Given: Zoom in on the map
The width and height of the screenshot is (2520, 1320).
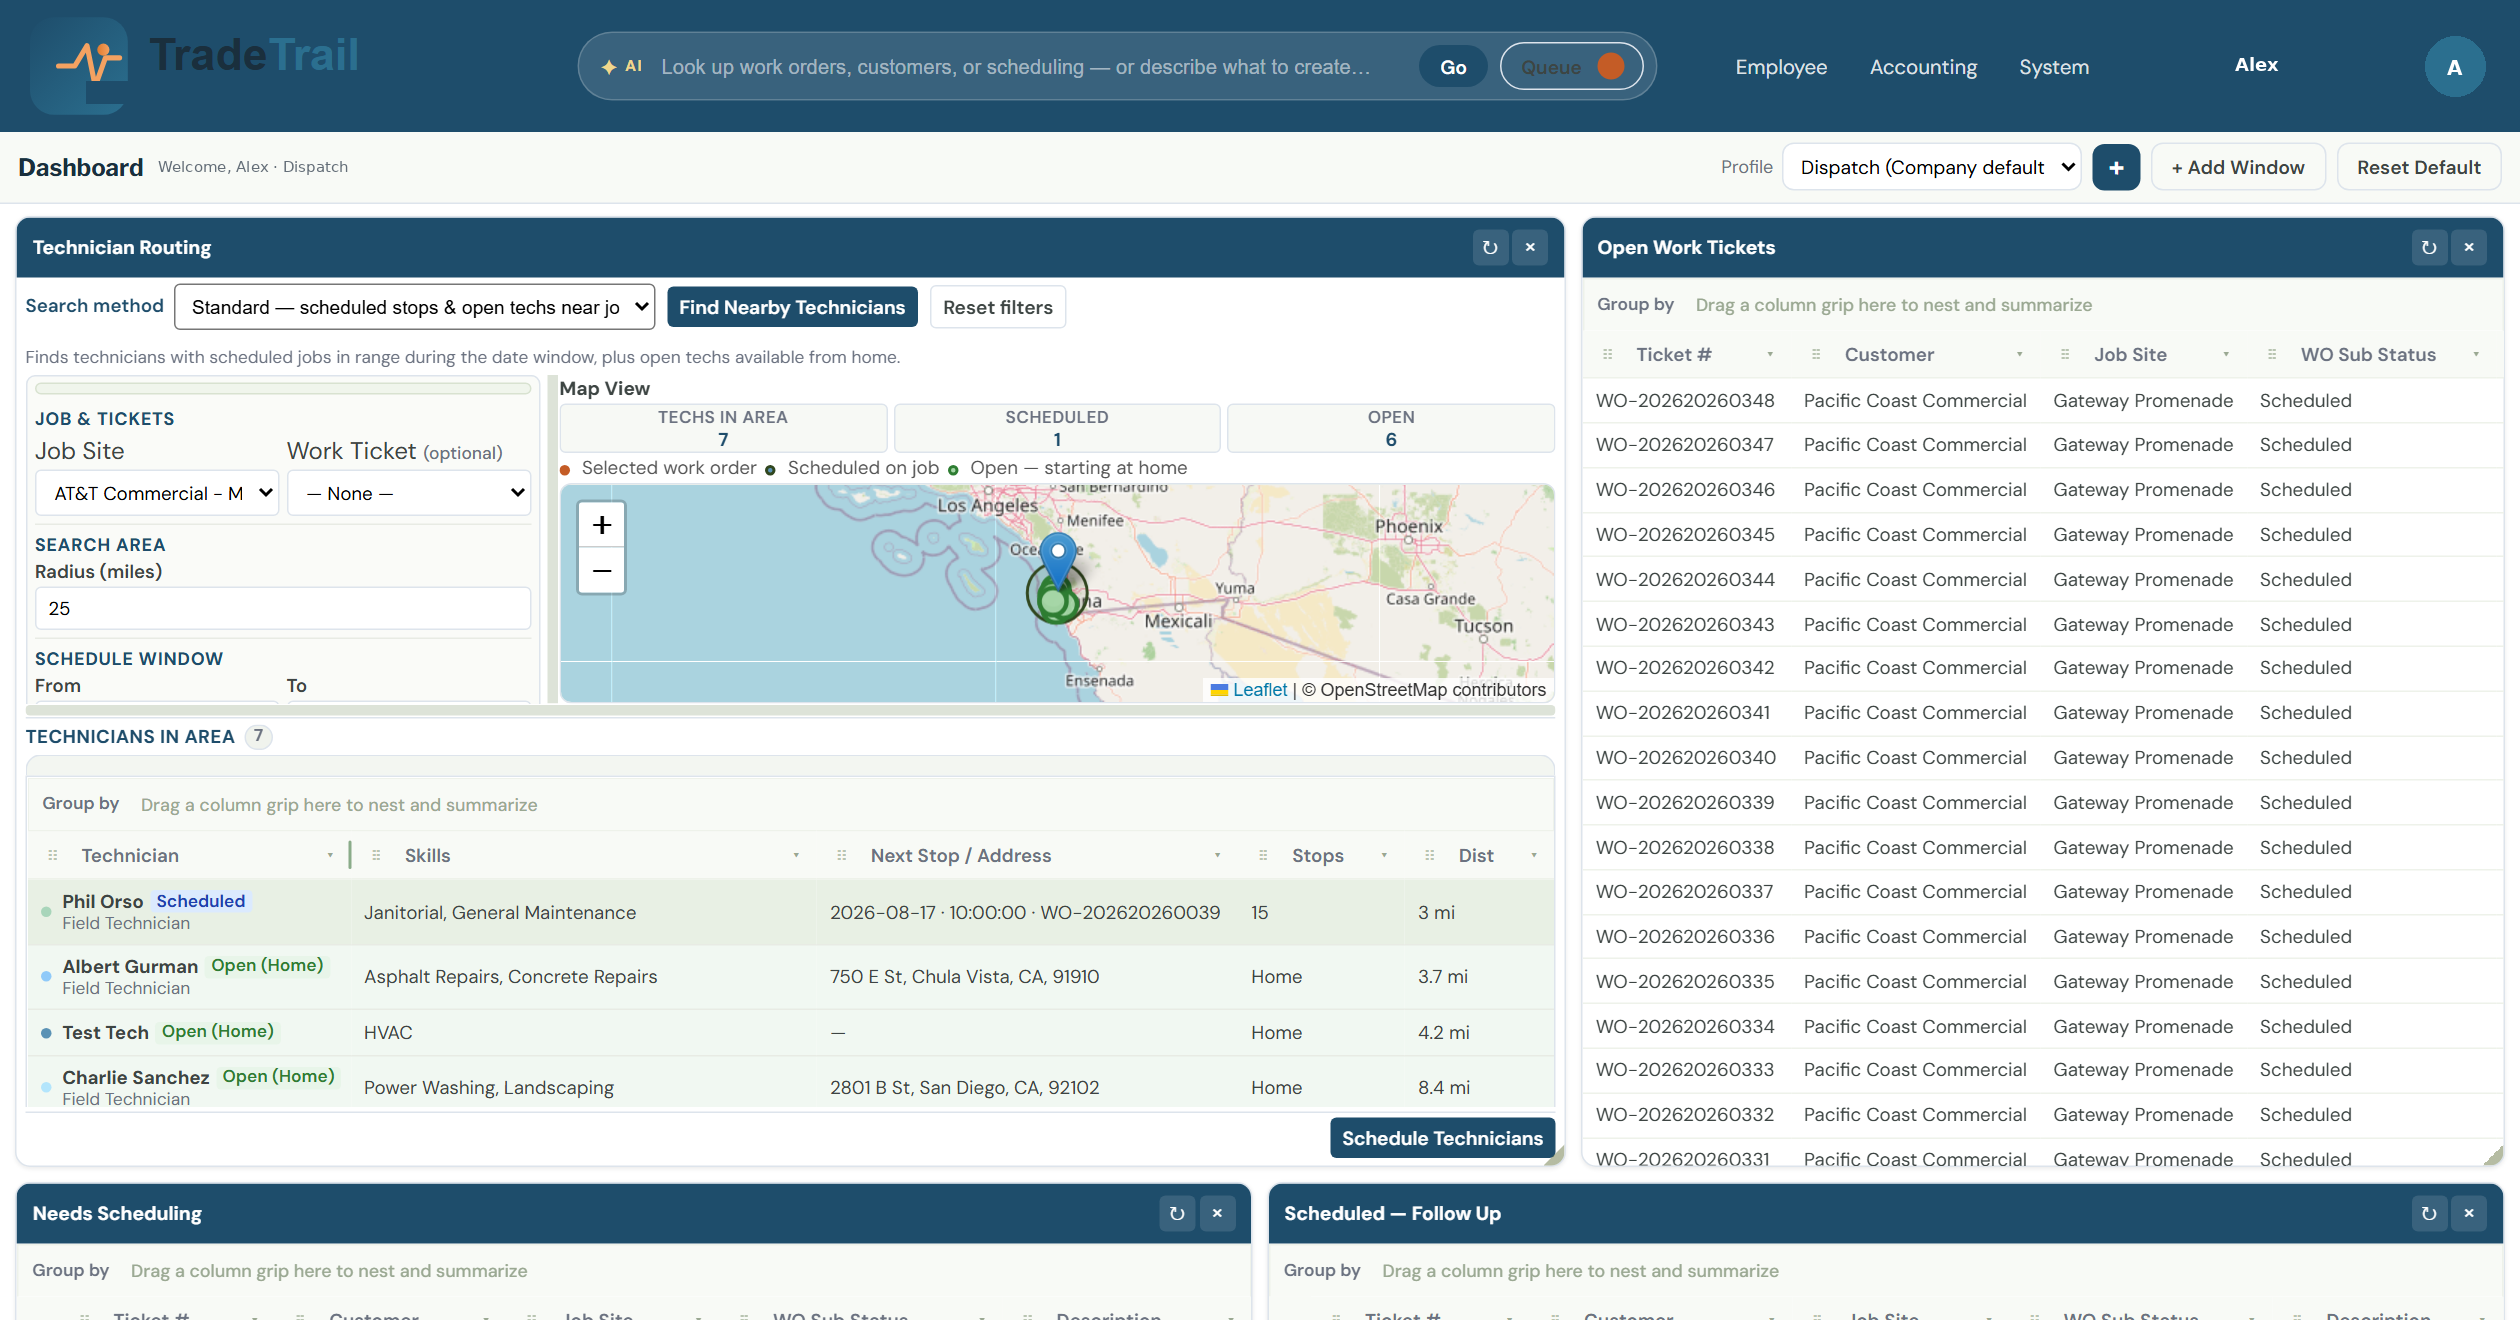Looking at the screenshot, I should click(602, 525).
